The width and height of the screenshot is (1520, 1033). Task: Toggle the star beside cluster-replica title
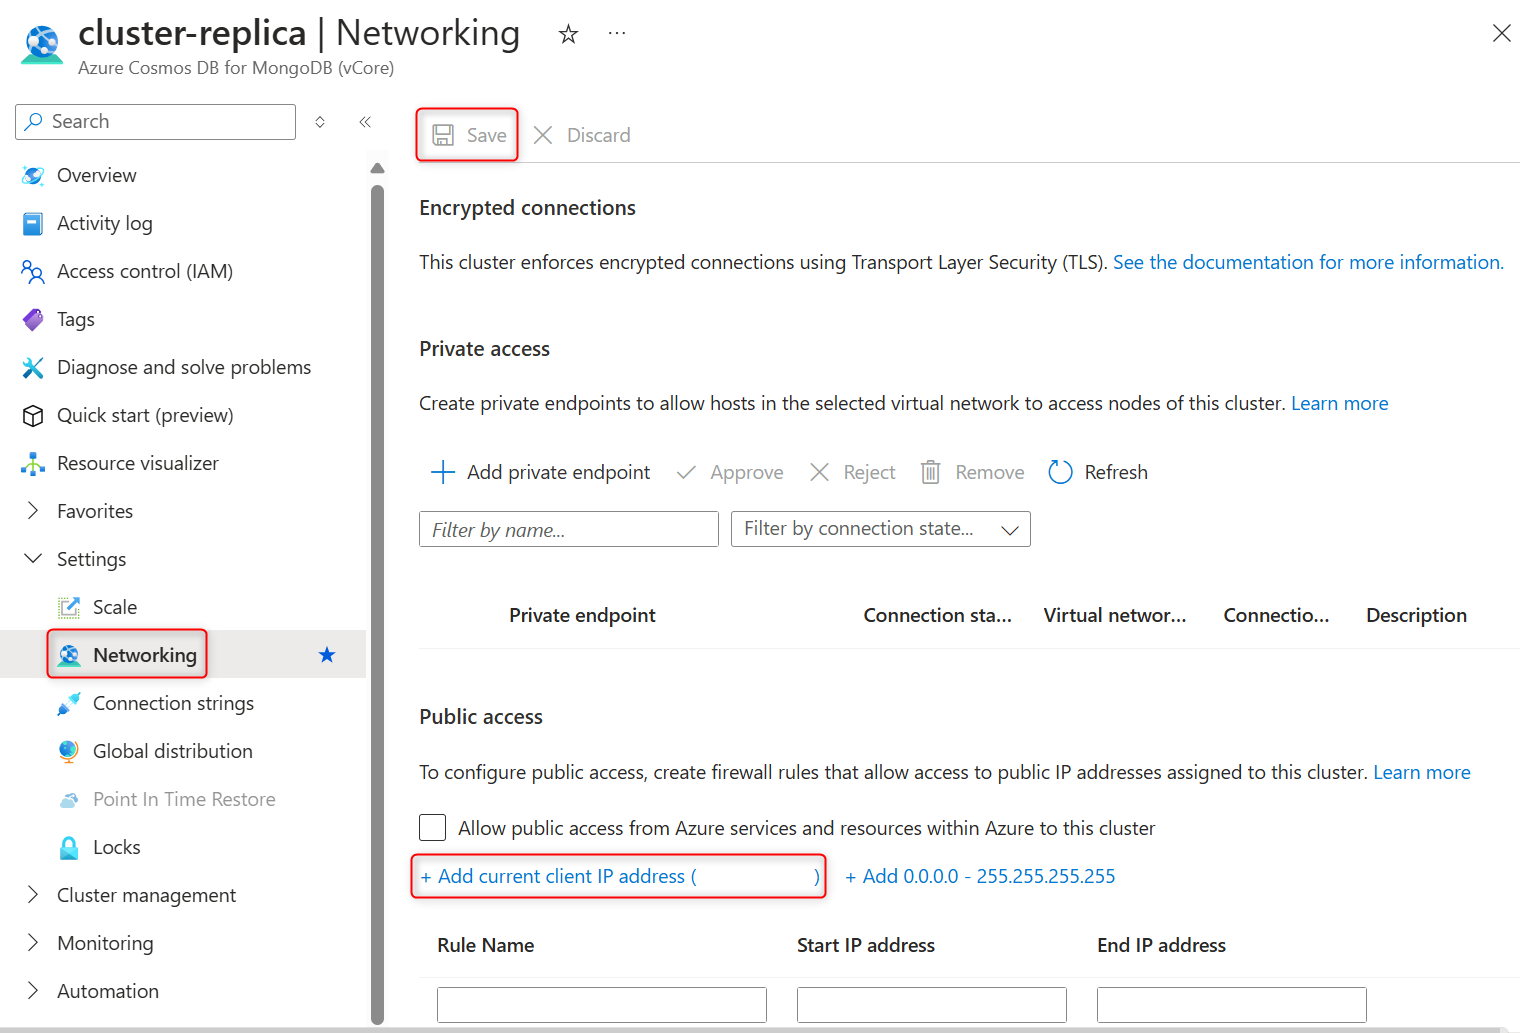tap(567, 33)
